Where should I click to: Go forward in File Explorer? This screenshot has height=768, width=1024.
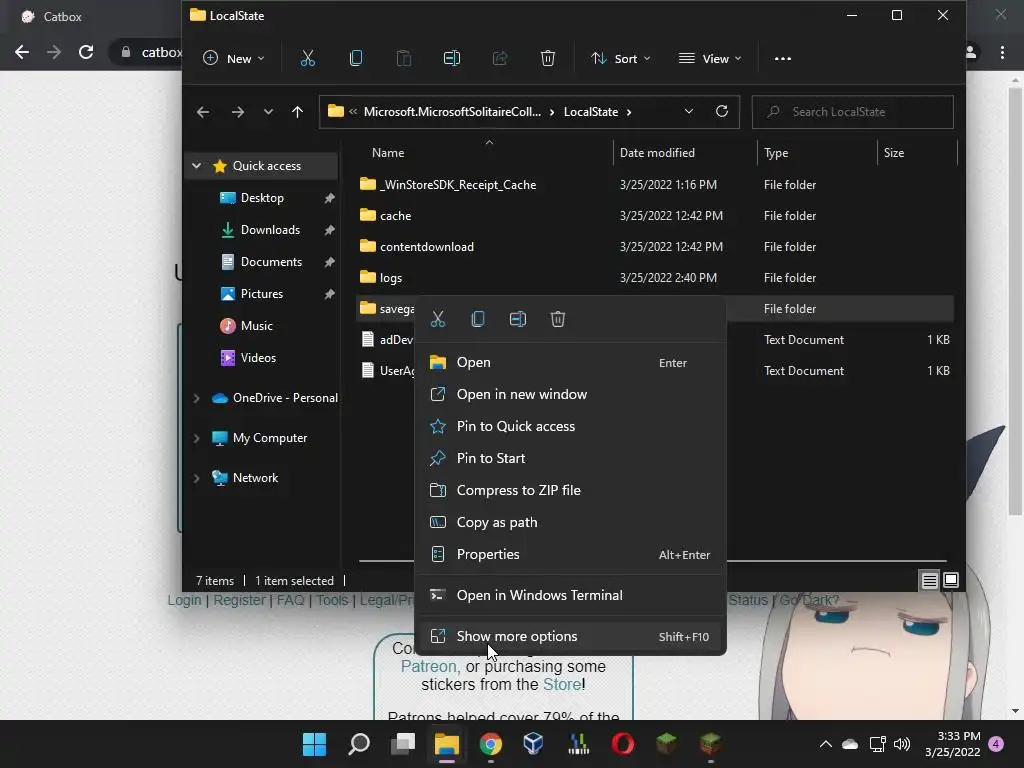point(238,112)
